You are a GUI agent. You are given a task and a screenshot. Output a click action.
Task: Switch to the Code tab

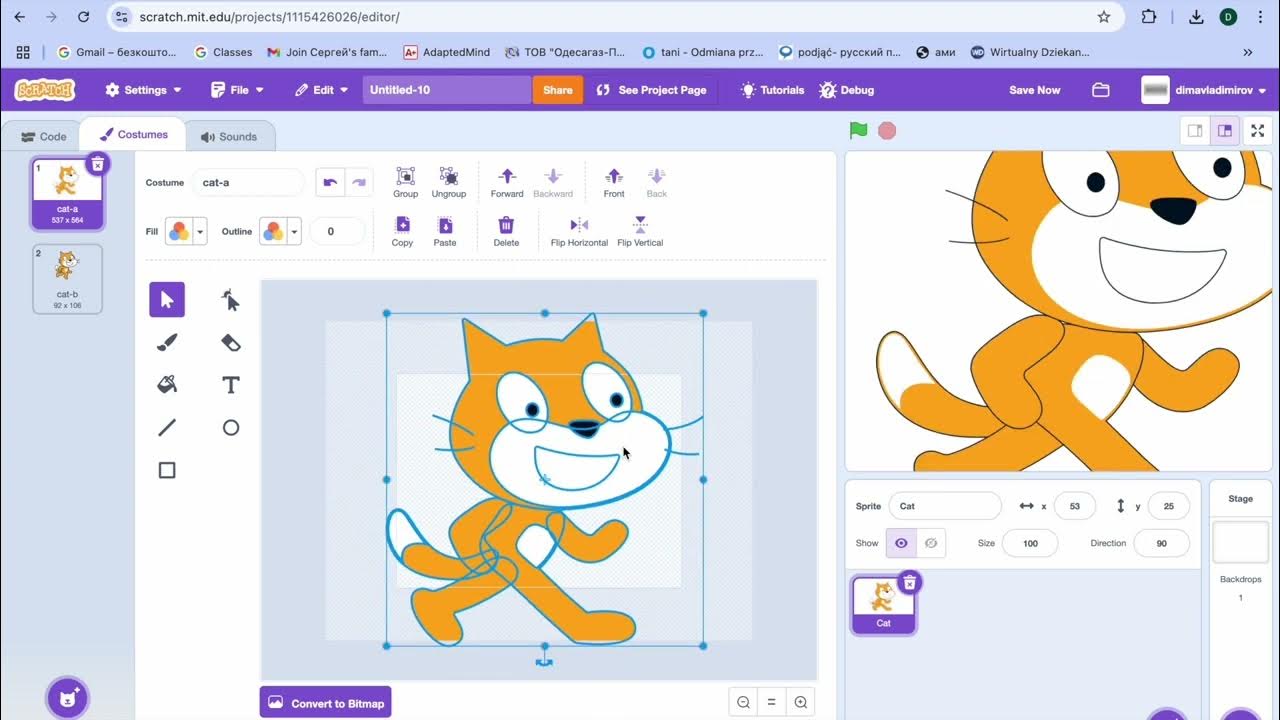pos(44,137)
